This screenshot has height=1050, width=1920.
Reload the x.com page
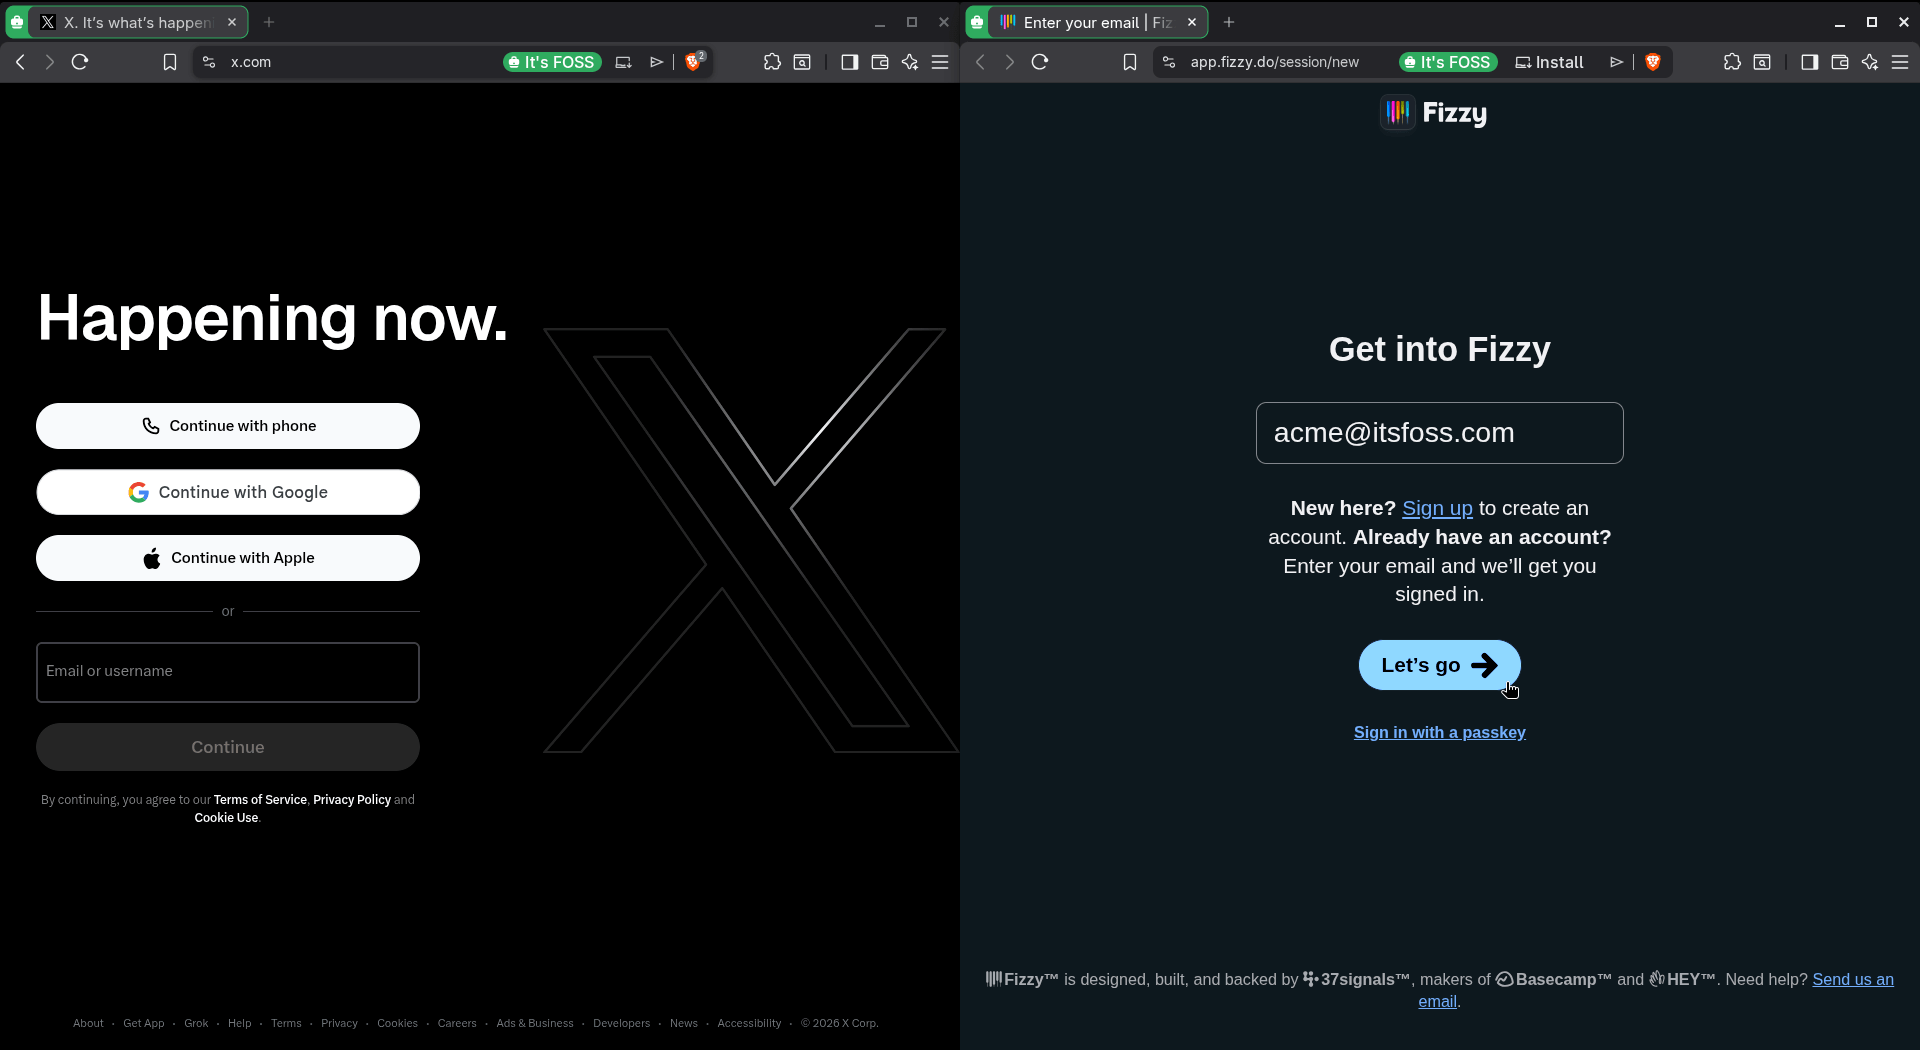pos(80,62)
